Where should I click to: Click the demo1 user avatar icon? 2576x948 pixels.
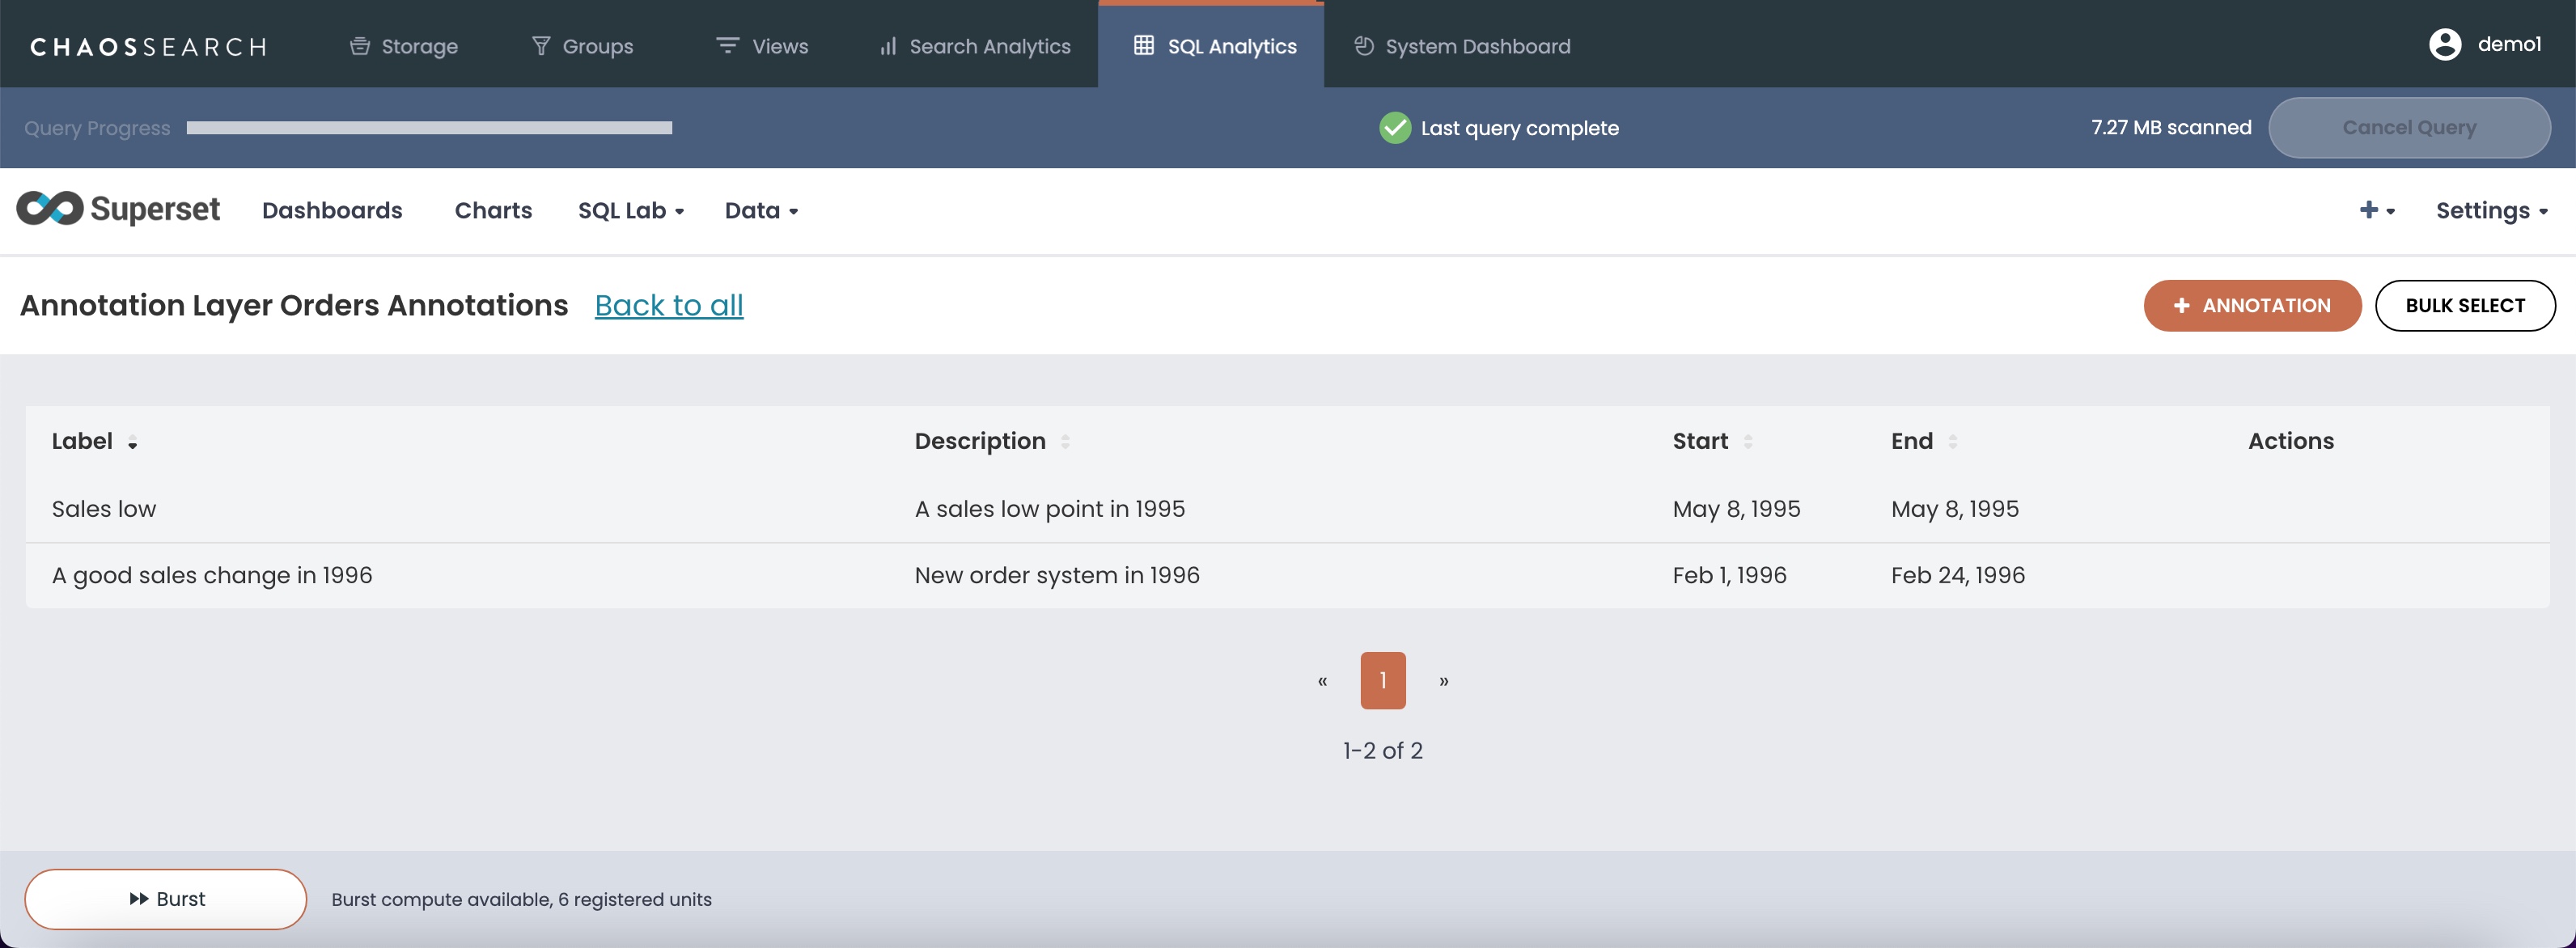[2444, 45]
